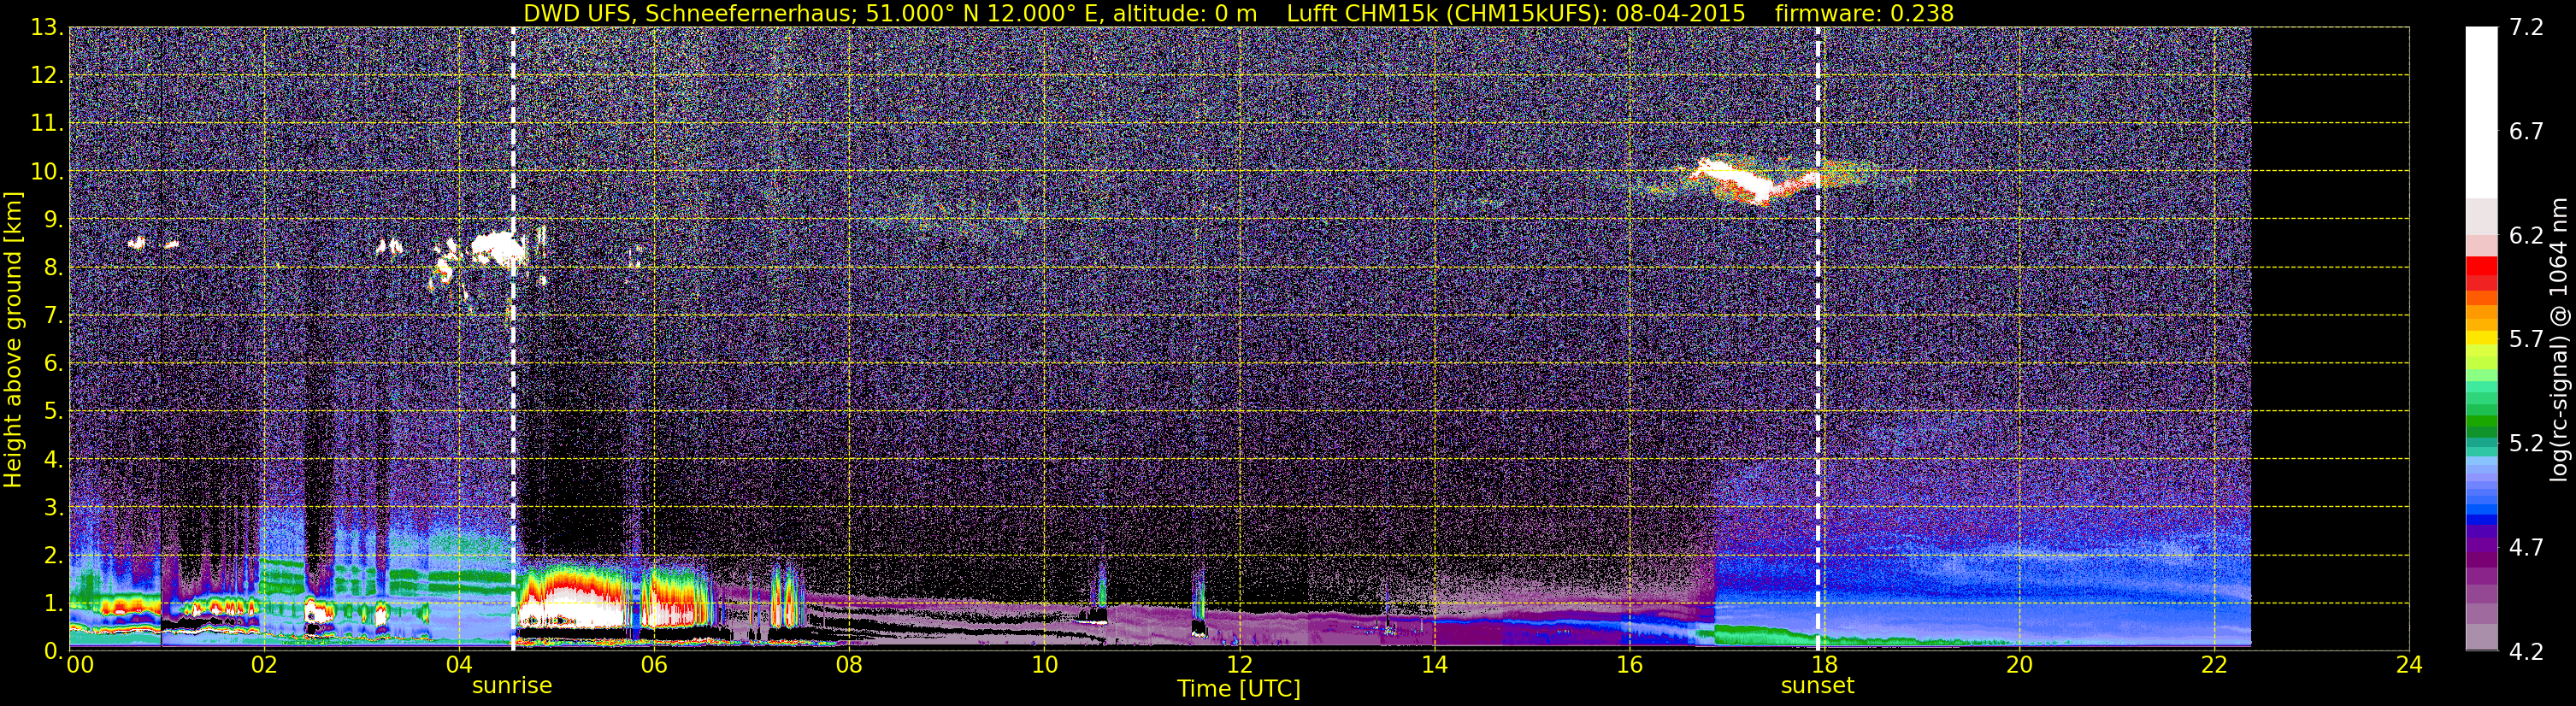Click the time tick label '04'

458,666
